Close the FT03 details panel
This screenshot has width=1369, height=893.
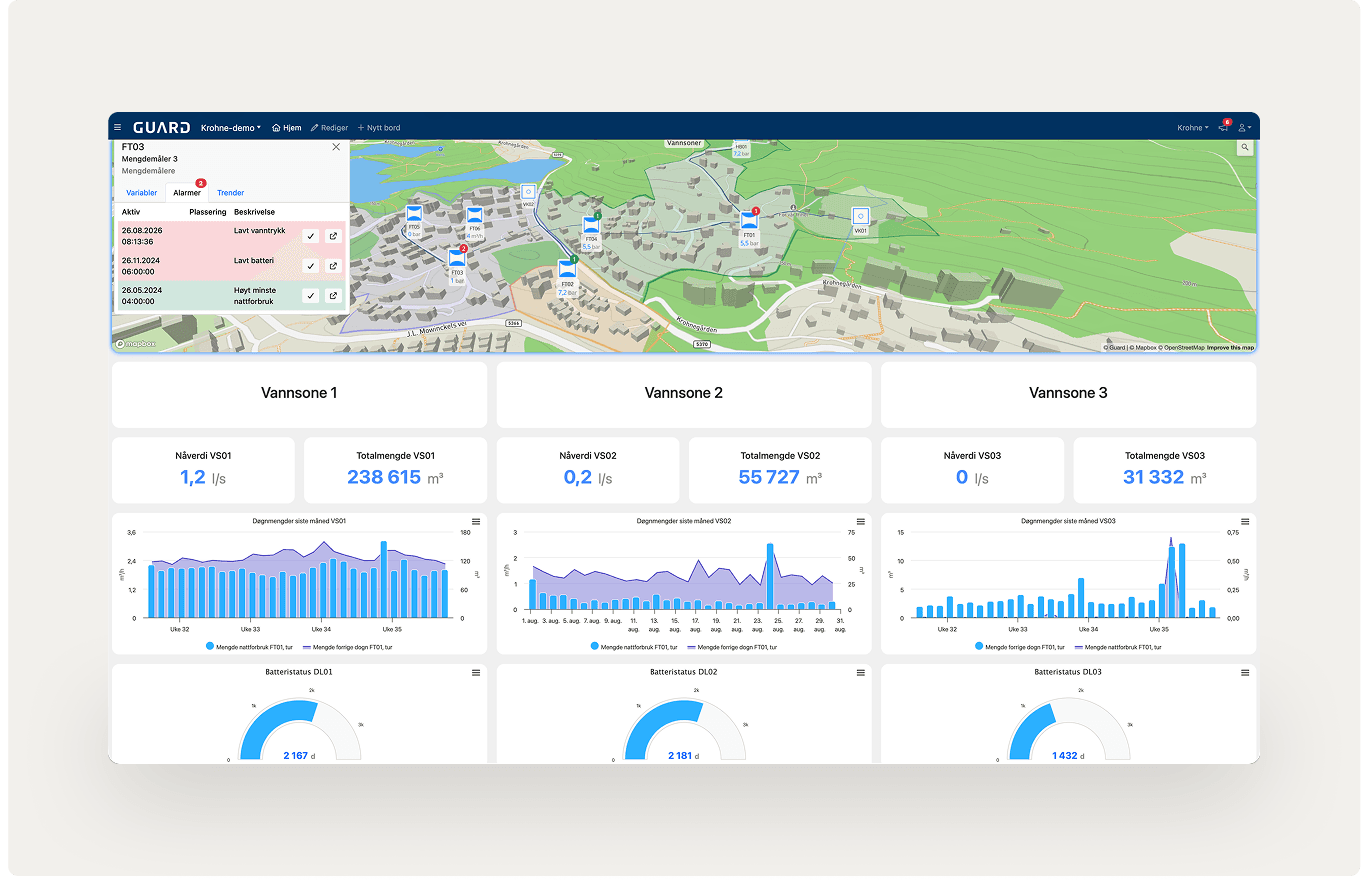point(336,147)
